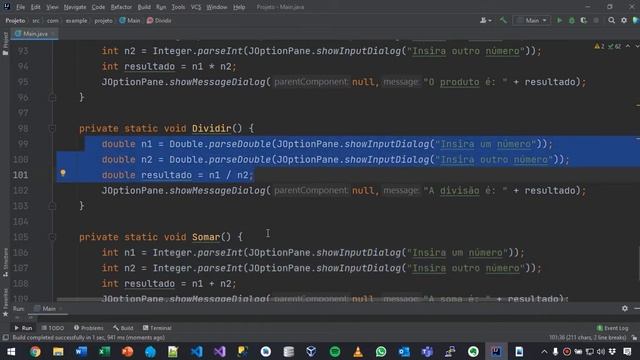Open the File menu
Image resolution: width=640 pixels, height=360 pixels.
pyautogui.click(x=20, y=7)
